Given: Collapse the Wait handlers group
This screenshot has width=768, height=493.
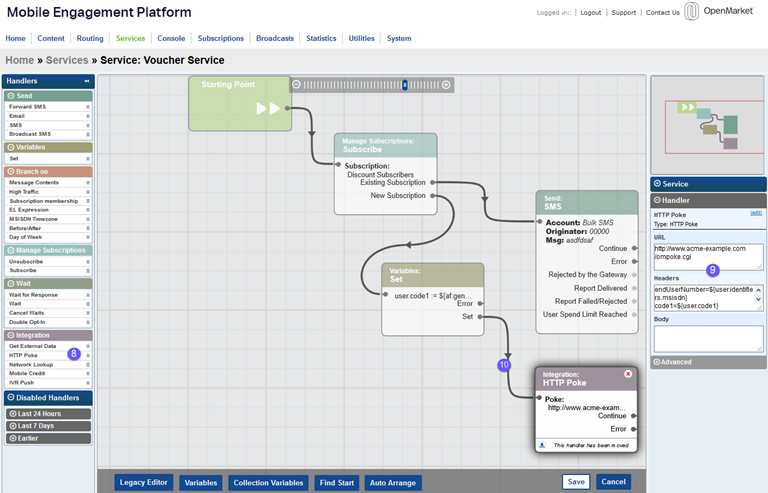Looking at the screenshot, I should point(11,283).
